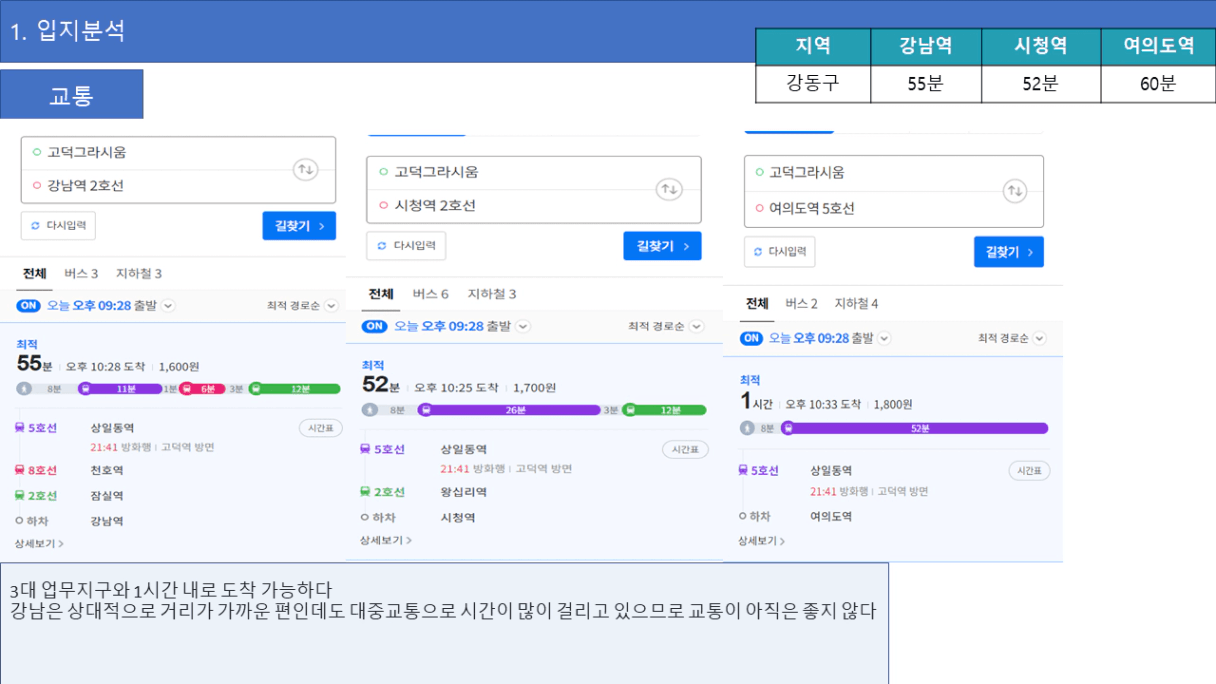
Task: Select 버스 6 tab in 시청역 panel
Action: [430, 294]
